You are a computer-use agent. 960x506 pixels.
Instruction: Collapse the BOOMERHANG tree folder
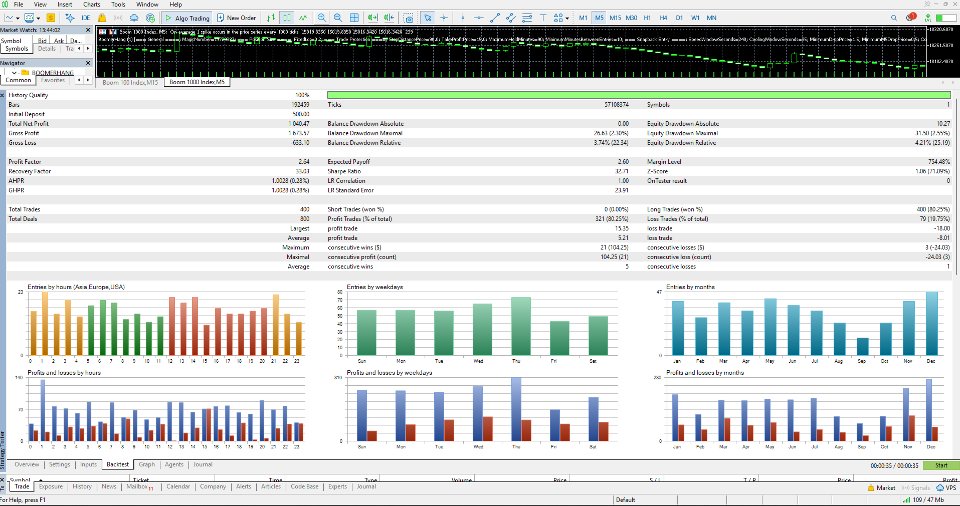point(13,72)
